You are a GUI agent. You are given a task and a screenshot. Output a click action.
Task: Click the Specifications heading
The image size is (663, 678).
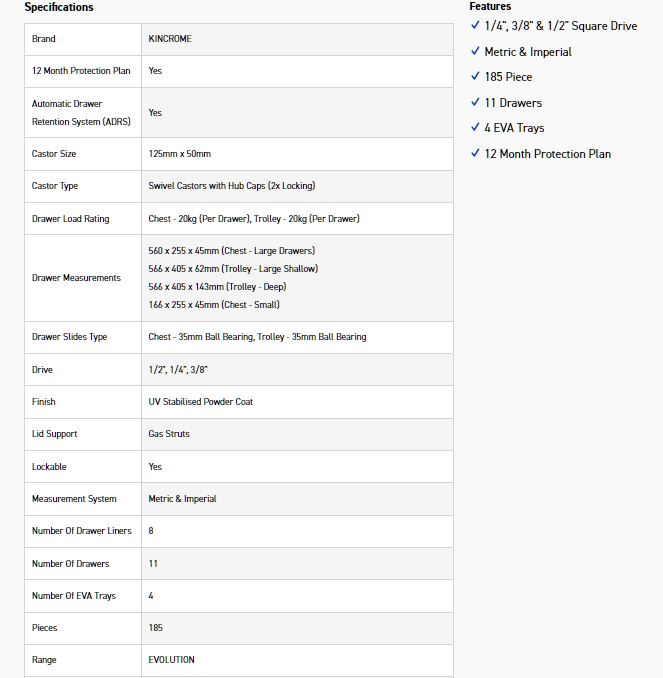59,7
